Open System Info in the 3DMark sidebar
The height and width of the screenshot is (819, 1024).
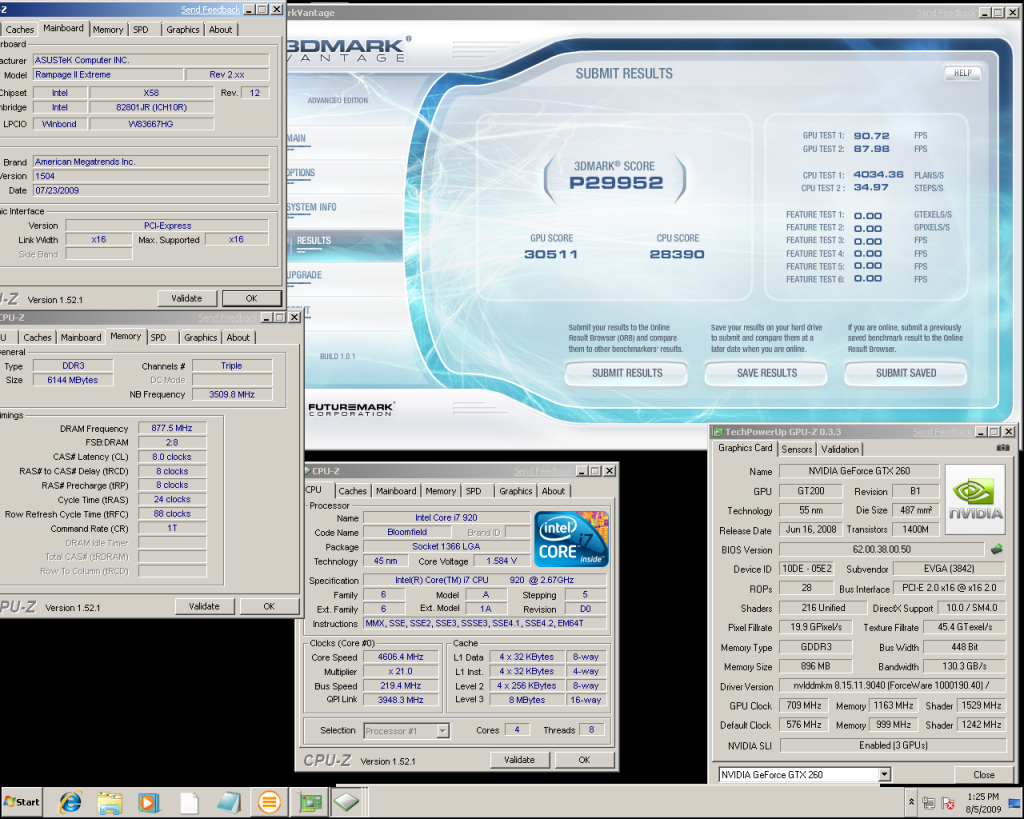coord(312,207)
